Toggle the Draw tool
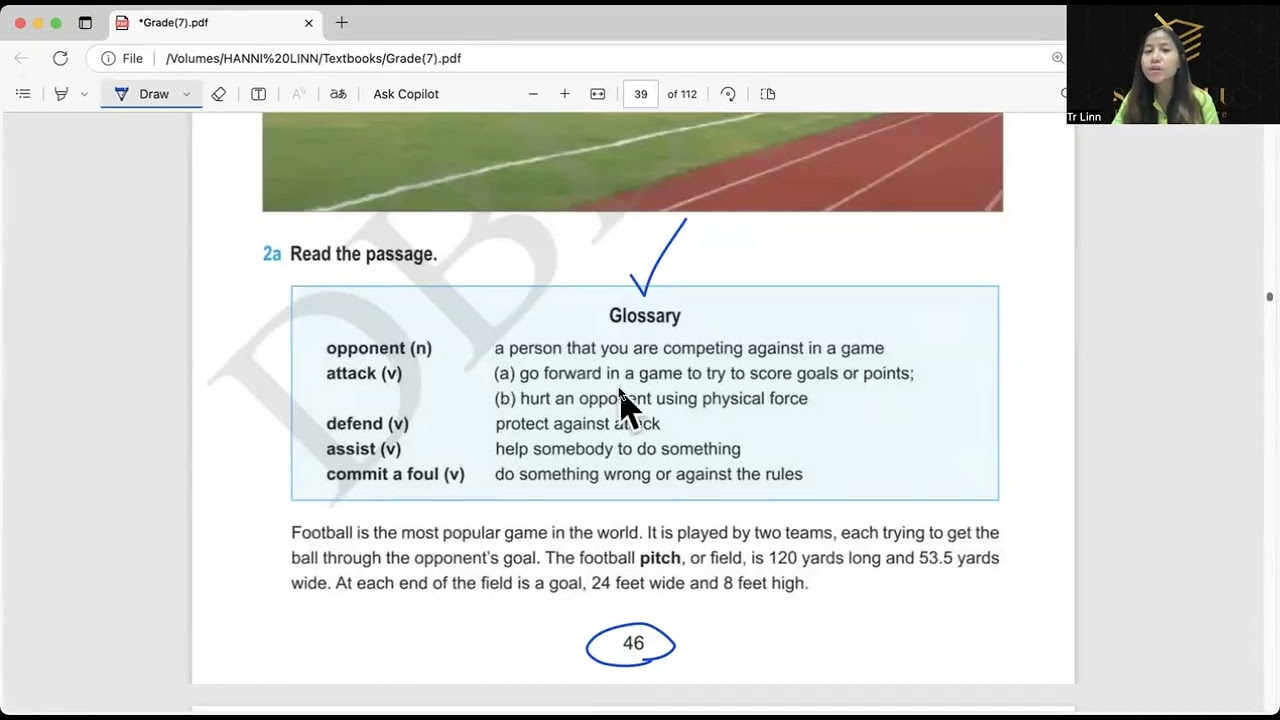The width and height of the screenshot is (1280, 720). [x=143, y=94]
